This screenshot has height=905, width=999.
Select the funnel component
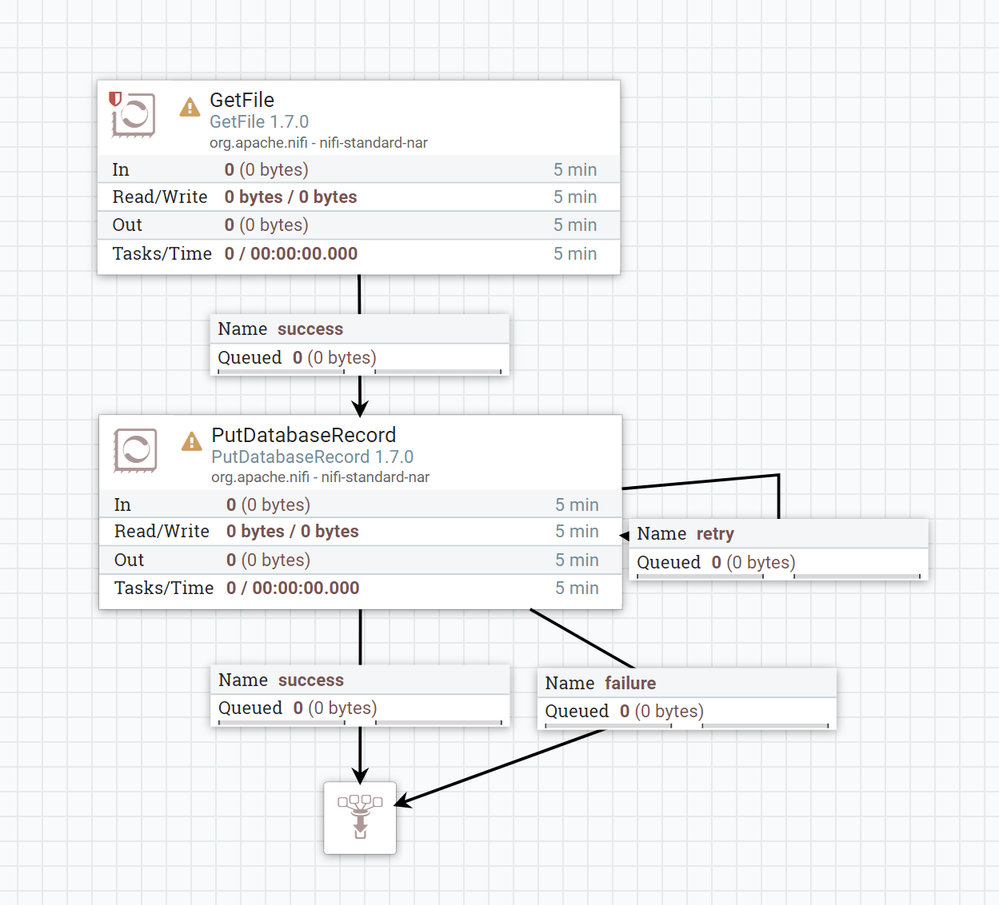coord(360,818)
